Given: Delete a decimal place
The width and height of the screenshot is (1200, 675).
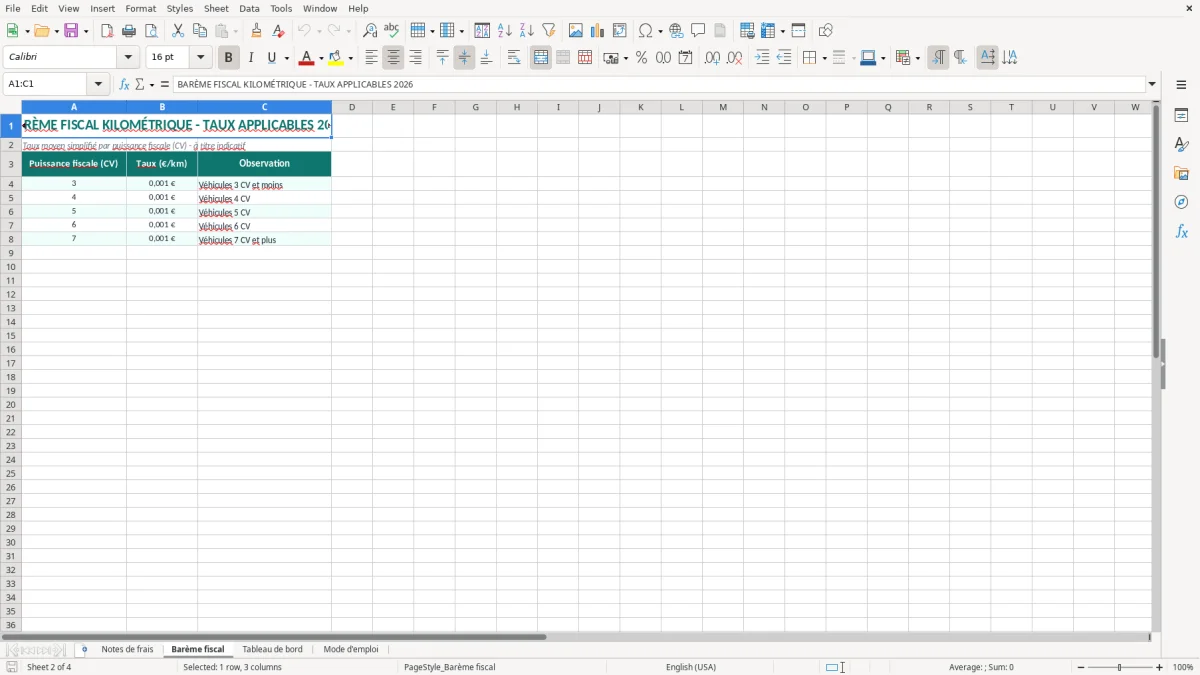Looking at the screenshot, I should [735, 58].
